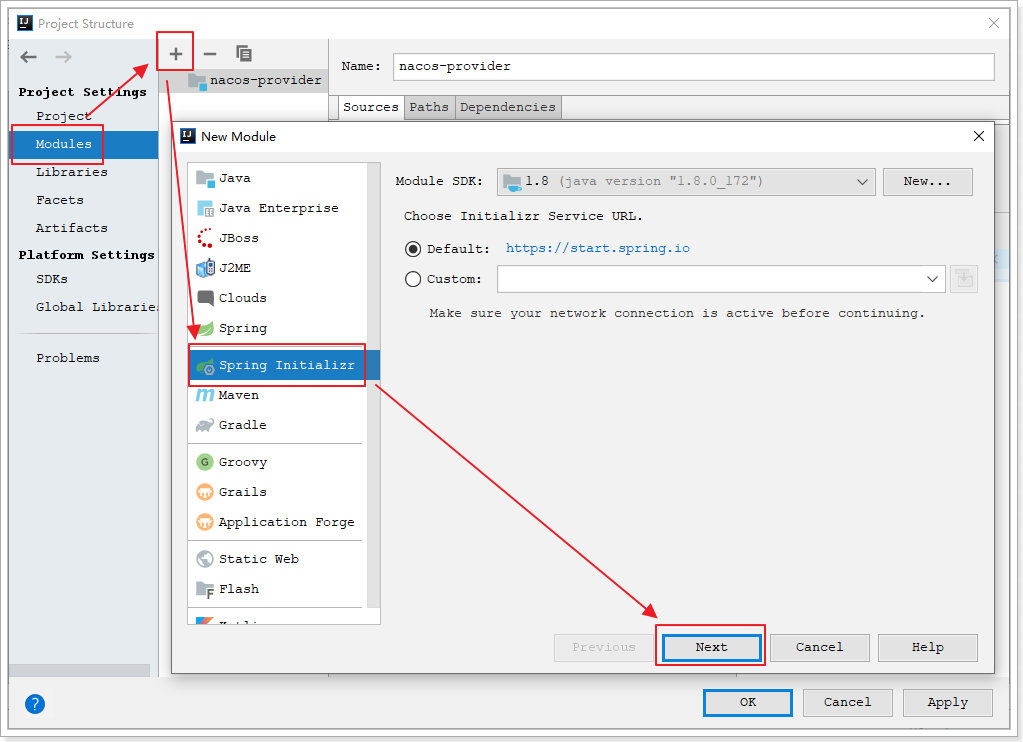Screen dimensions: 1023x742
Task: Click the copy module icon
Action: pos(244,54)
